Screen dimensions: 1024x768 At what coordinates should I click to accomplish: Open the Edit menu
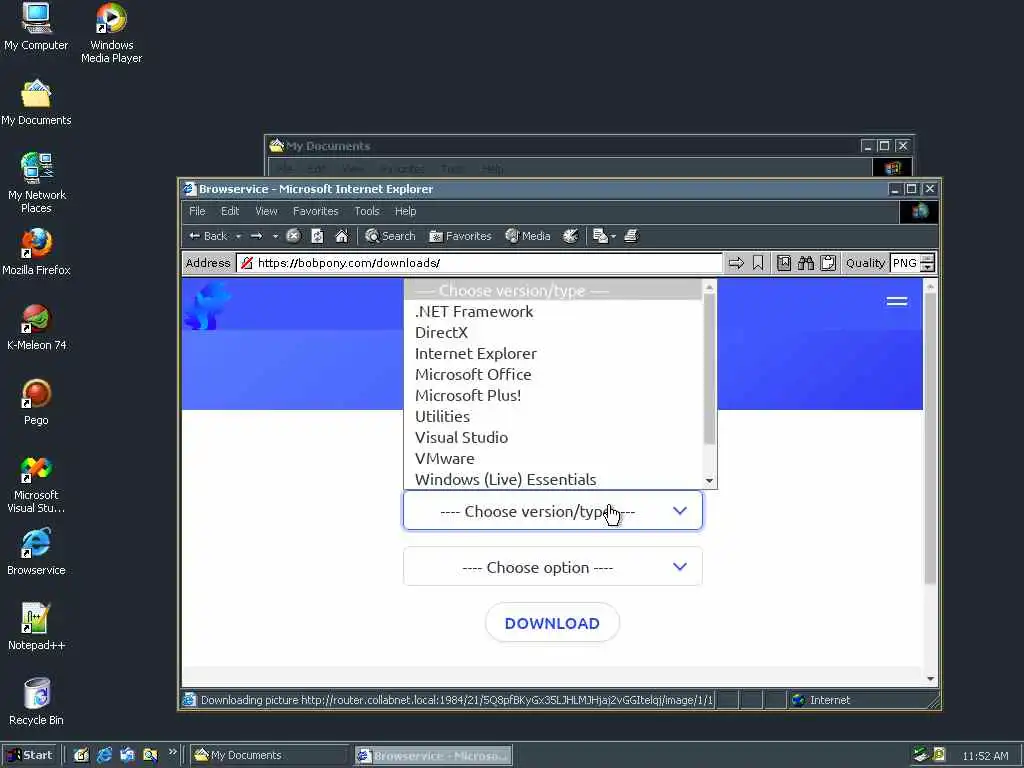(x=230, y=211)
